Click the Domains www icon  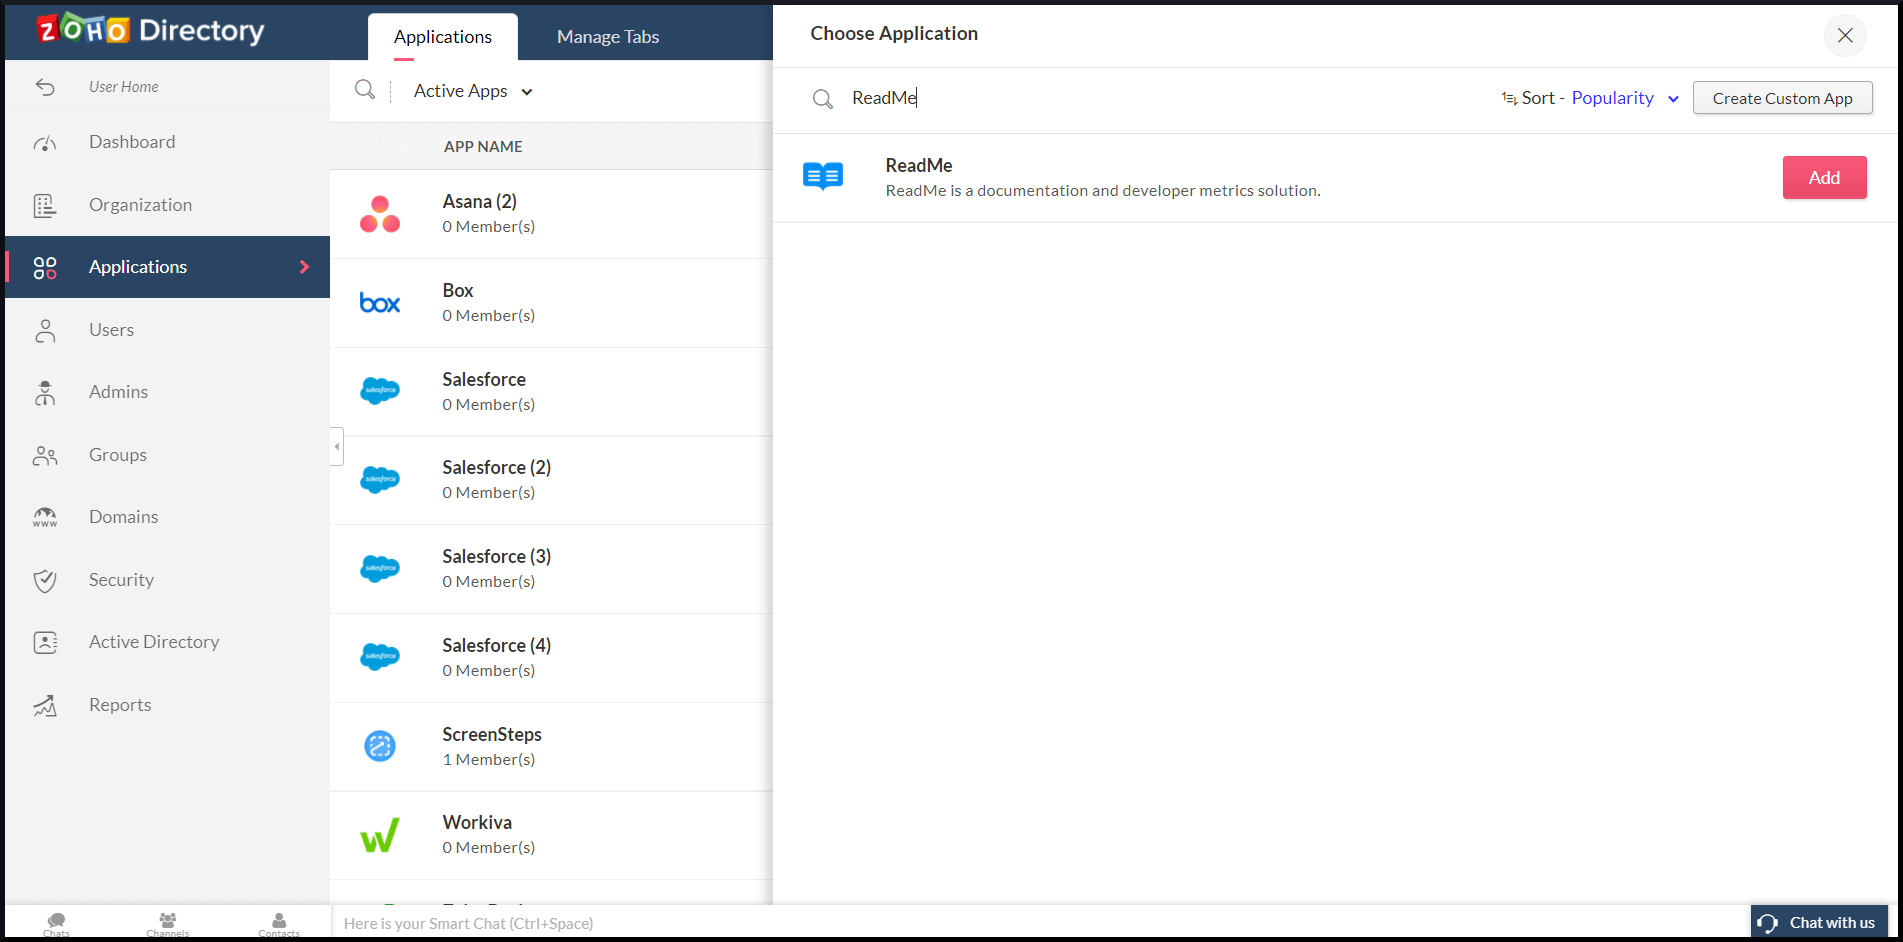[x=45, y=518]
